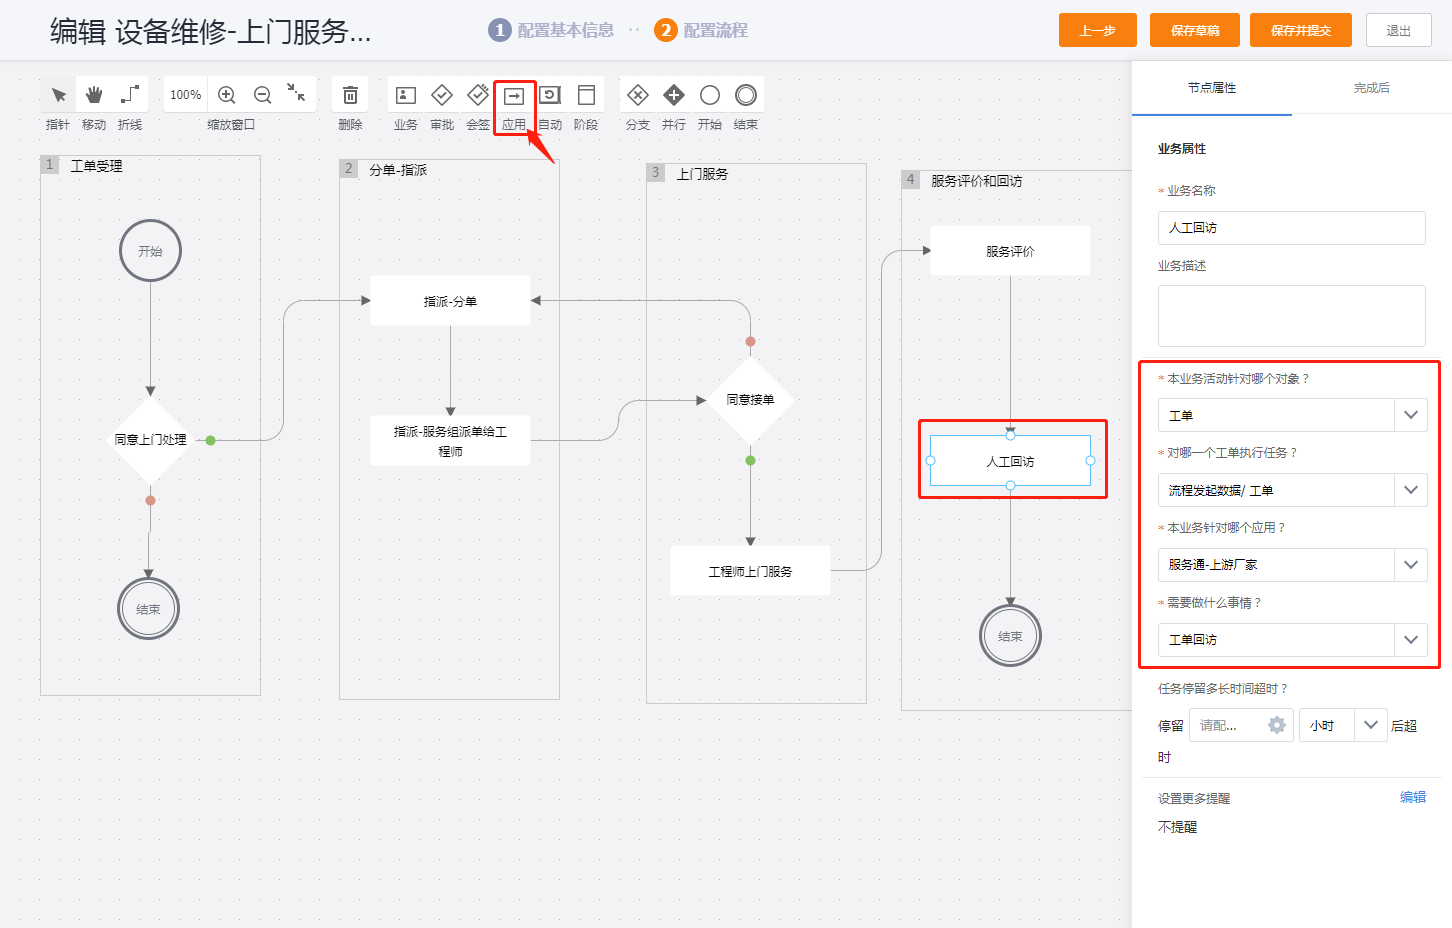This screenshot has height=928, width=1452.
Task: Click the gear icon in timeout field
Action: pyautogui.click(x=1277, y=725)
